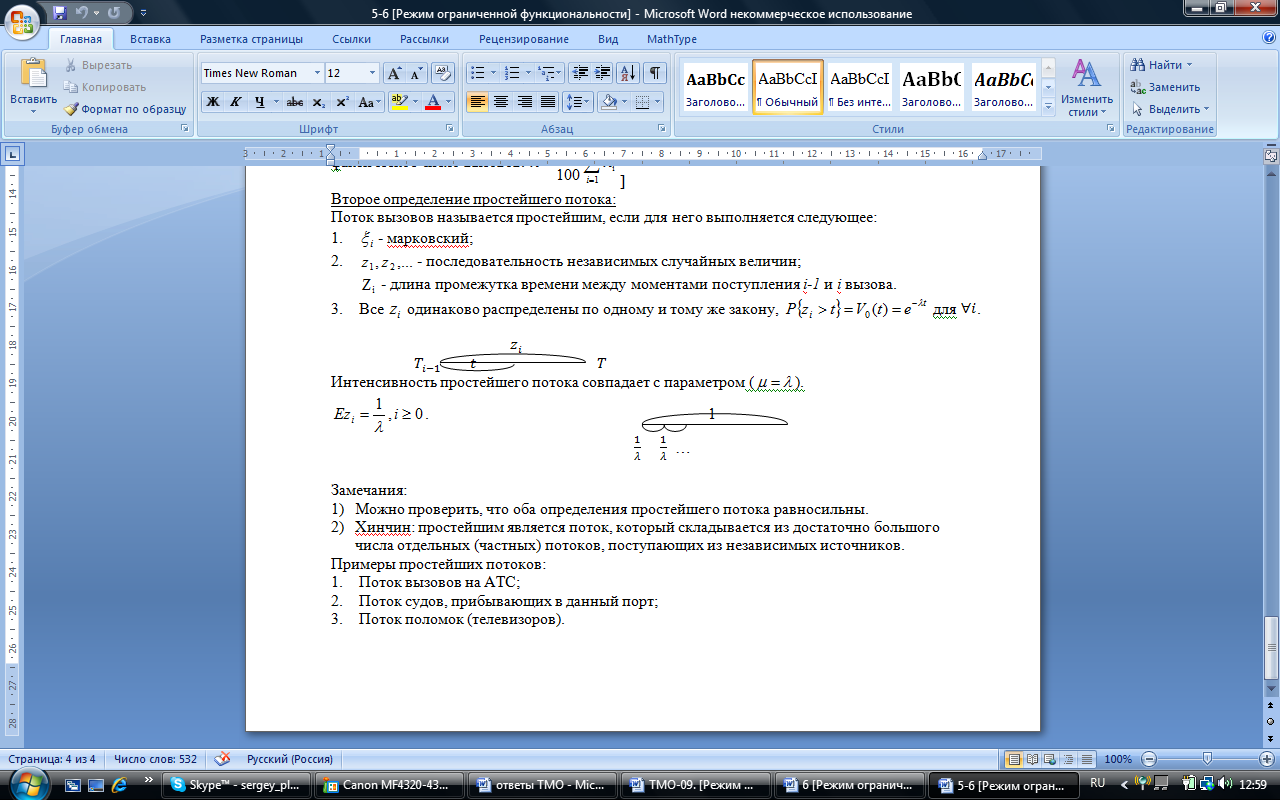Zoom out with minus button
1280x800 pixels.
pos(1150,759)
